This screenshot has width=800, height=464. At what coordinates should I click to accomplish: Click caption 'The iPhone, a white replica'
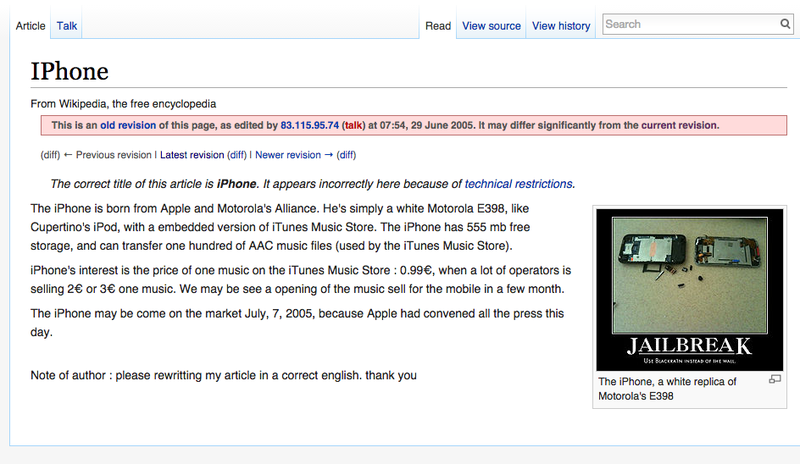coord(667,389)
